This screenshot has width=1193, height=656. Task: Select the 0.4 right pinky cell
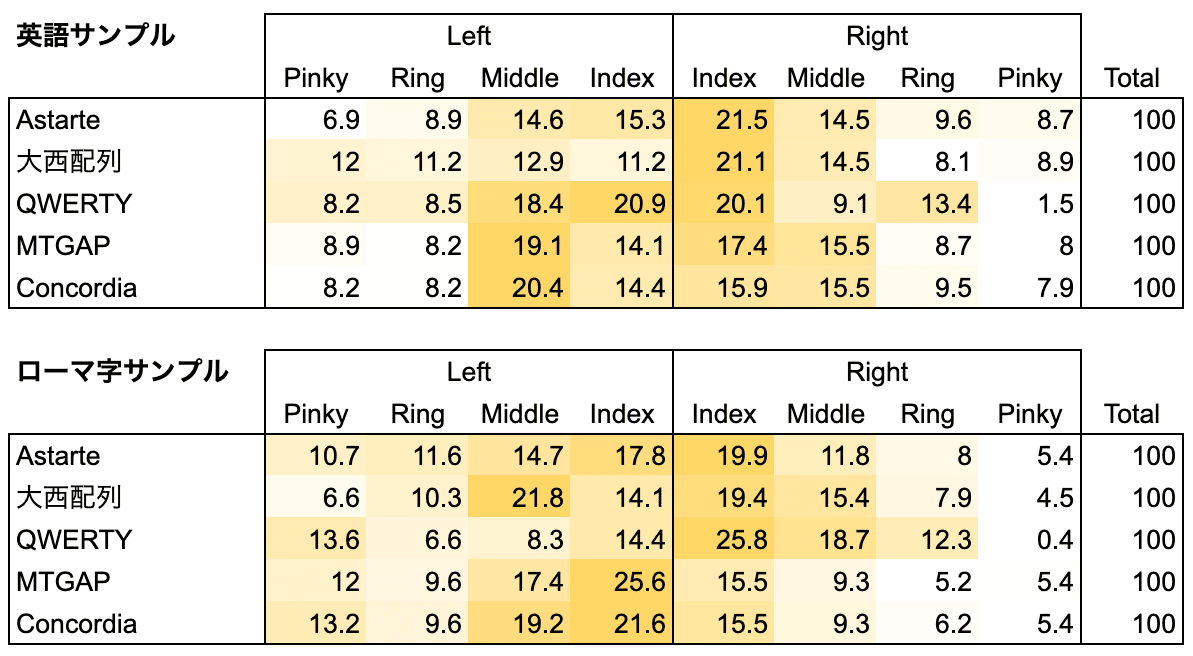tap(1029, 540)
